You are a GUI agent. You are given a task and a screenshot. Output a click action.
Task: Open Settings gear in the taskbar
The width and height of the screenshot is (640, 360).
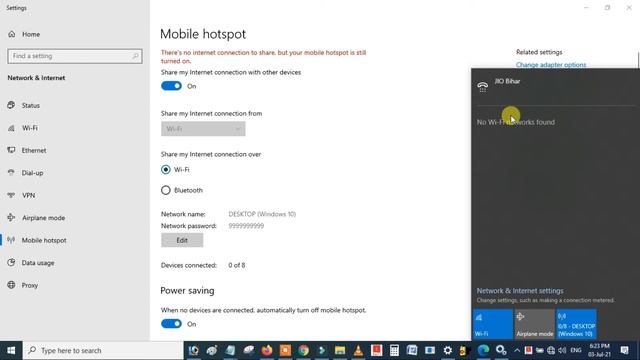coord(448,350)
